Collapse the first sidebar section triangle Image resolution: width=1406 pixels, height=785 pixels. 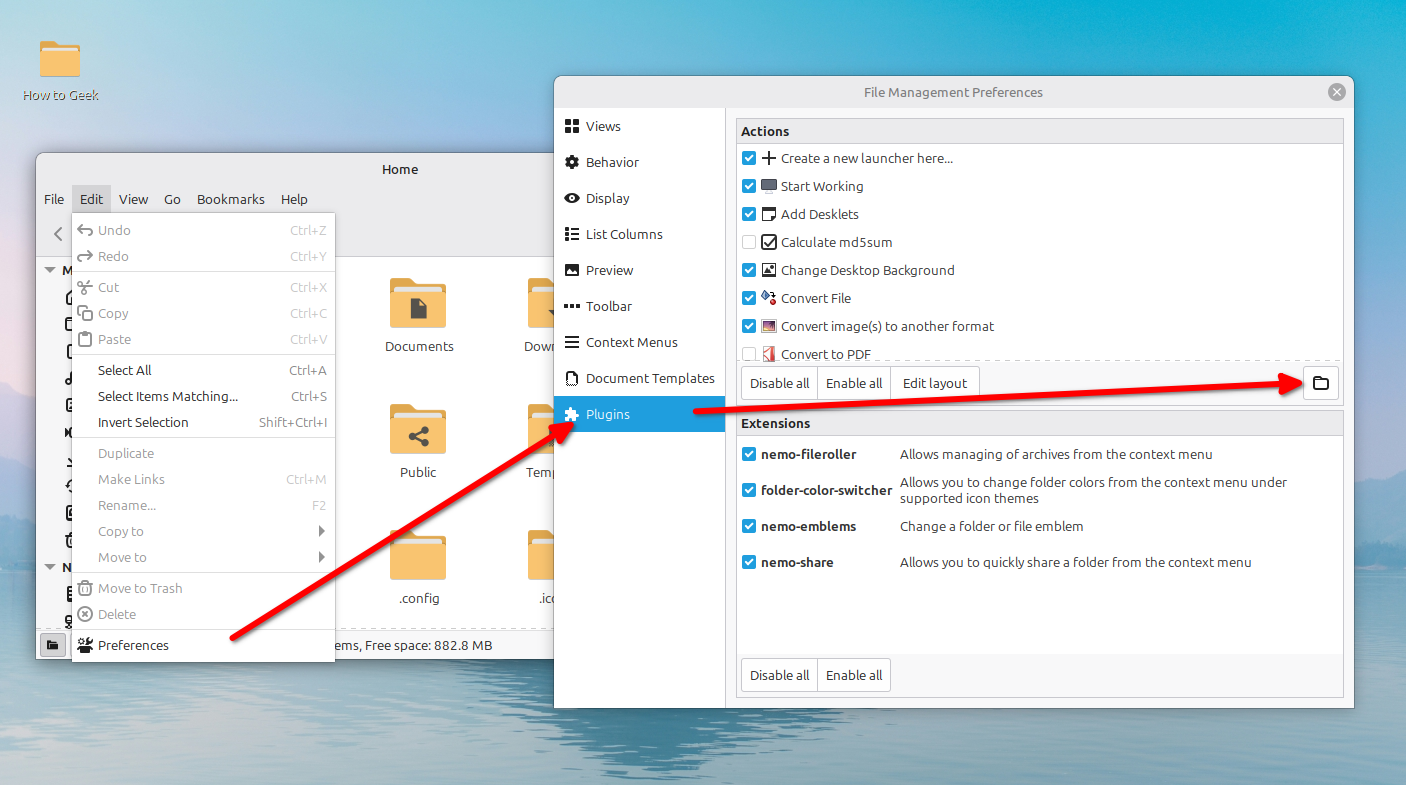(49, 270)
